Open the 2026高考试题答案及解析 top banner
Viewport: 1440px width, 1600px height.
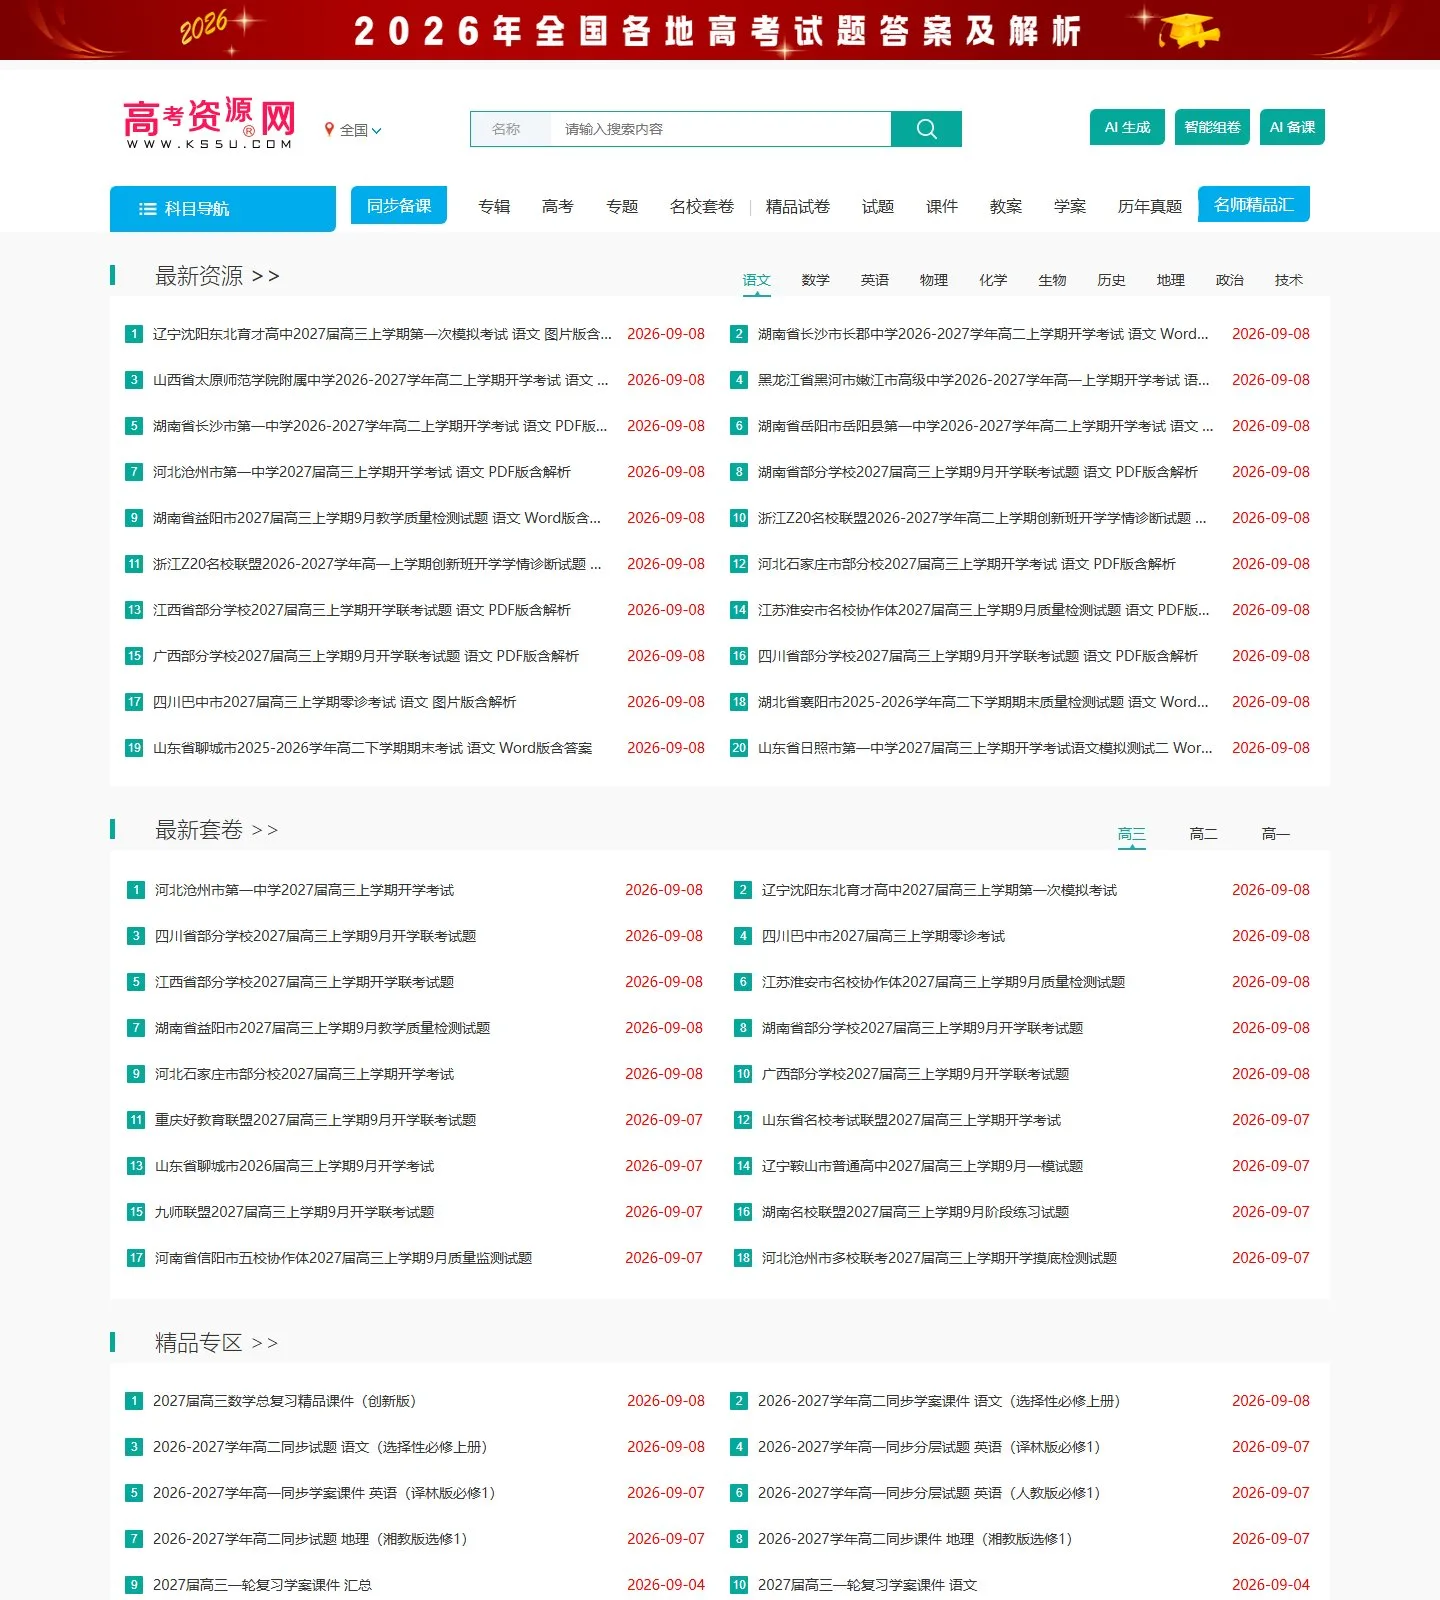tap(720, 30)
